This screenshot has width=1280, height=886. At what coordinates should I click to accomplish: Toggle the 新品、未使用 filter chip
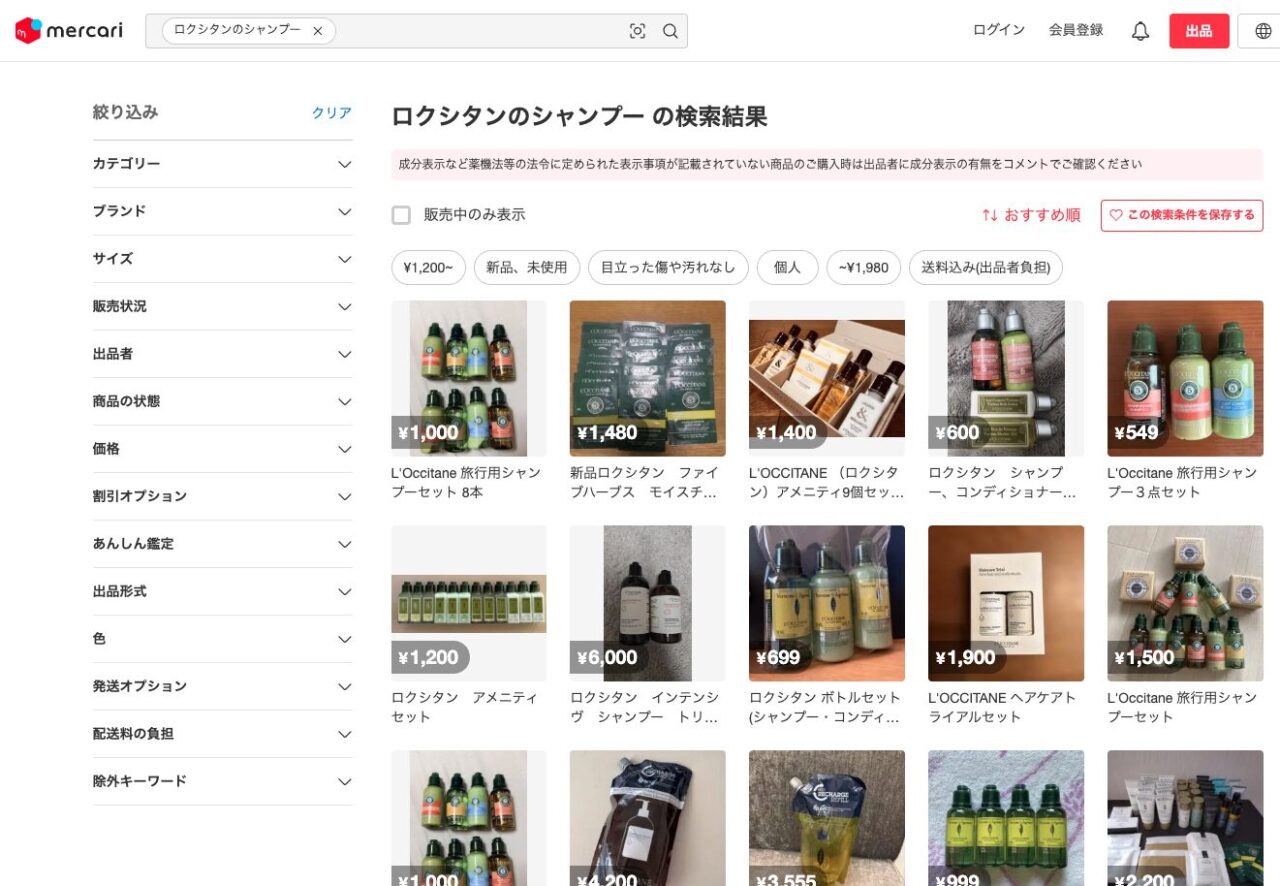click(x=526, y=268)
